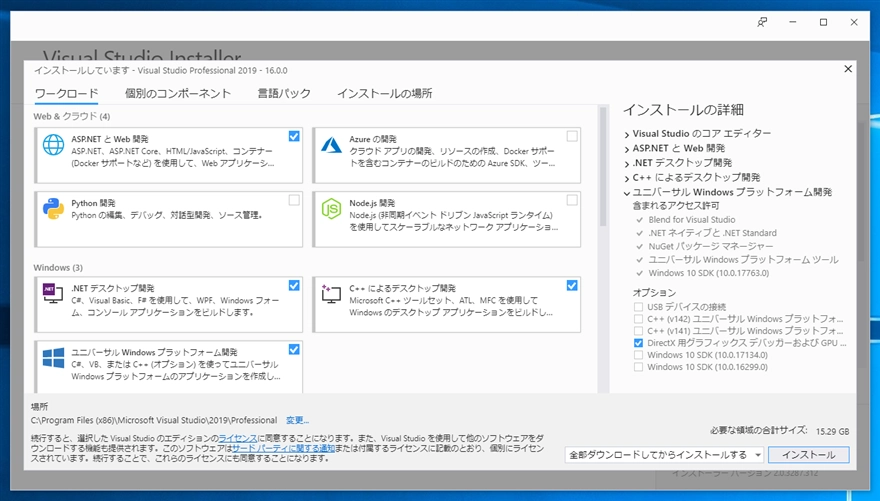Expand ASP.NET と Web 開発 details node
The width and height of the screenshot is (880, 501).
pos(627,149)
